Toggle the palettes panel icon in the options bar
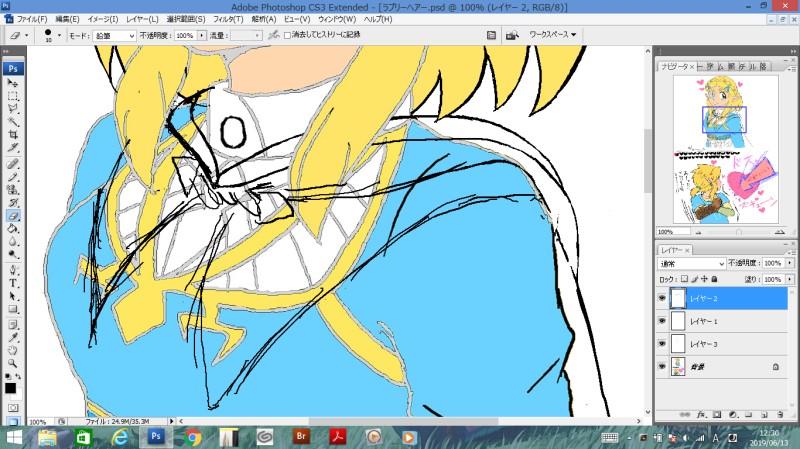Image resolution: width=800 pixels, height=449 pixels. click(491, 35)
